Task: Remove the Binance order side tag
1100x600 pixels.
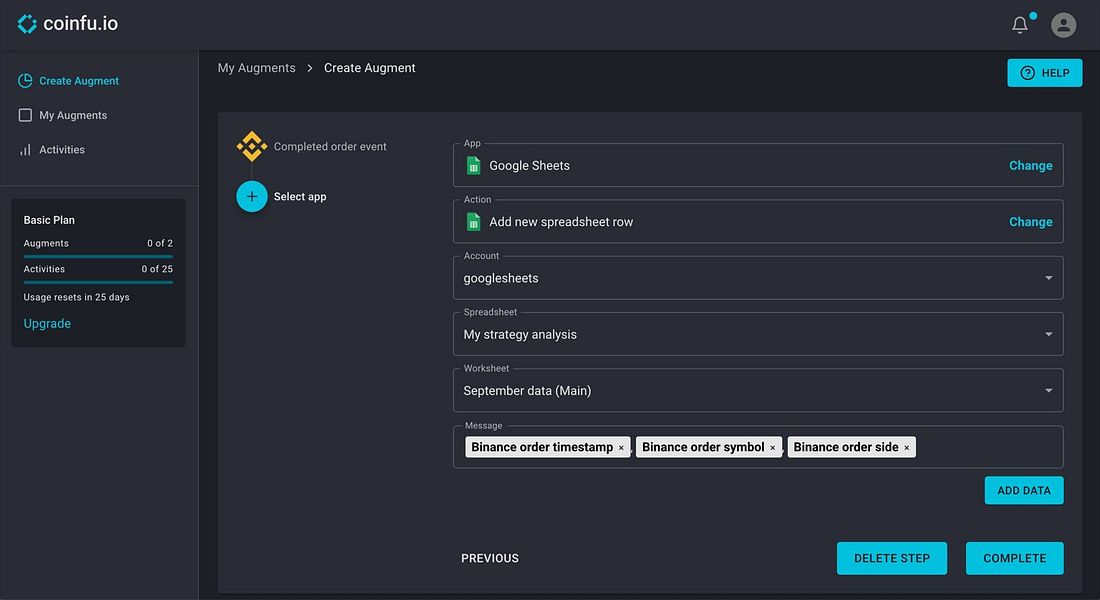Action: coord(906,448)
